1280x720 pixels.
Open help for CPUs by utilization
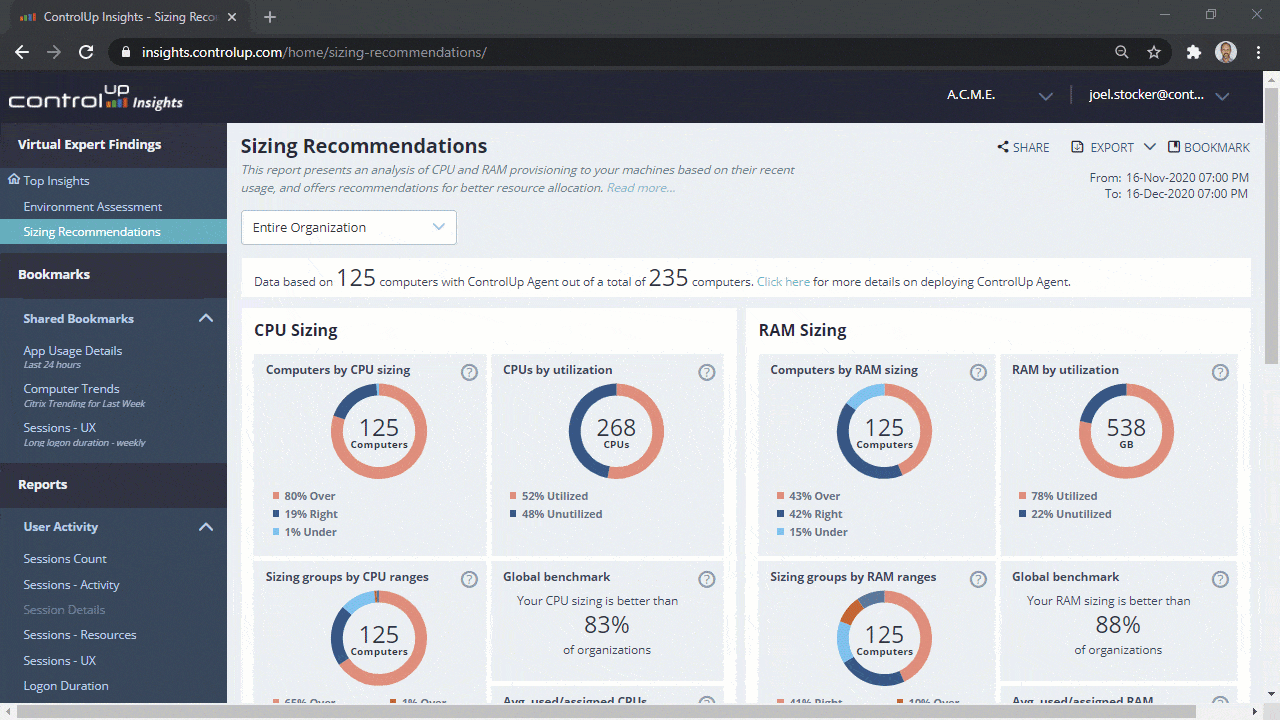pyautogui.click(x=706, y=372)
